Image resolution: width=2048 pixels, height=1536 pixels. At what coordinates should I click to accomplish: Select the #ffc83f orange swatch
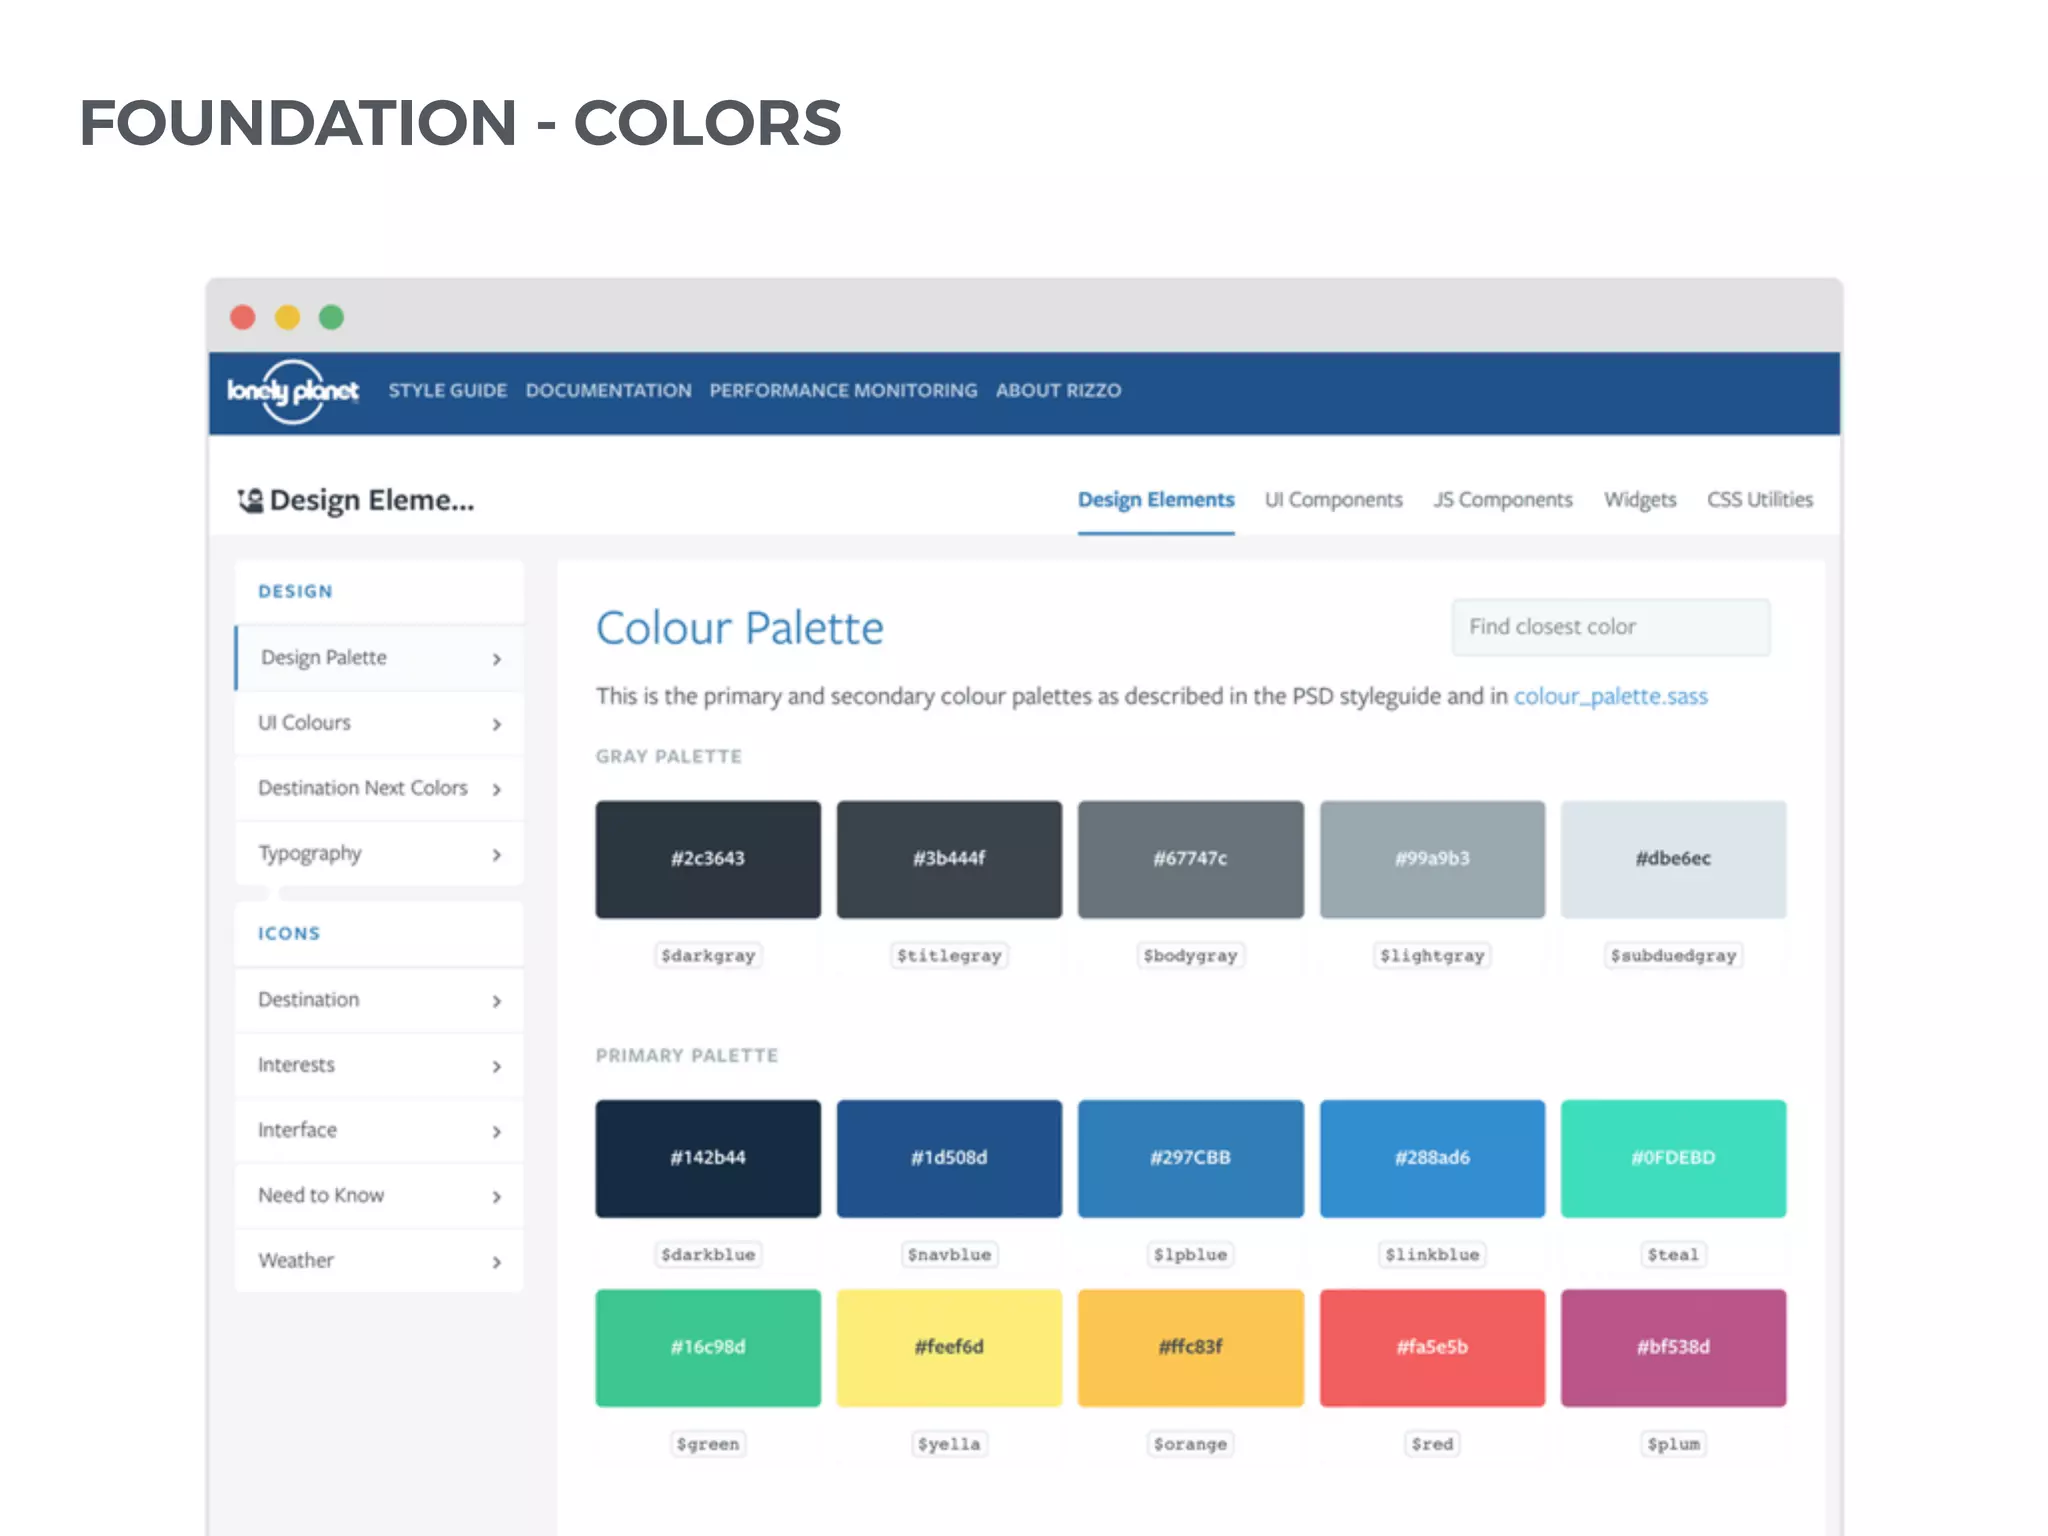(x=1190, y=1348)
